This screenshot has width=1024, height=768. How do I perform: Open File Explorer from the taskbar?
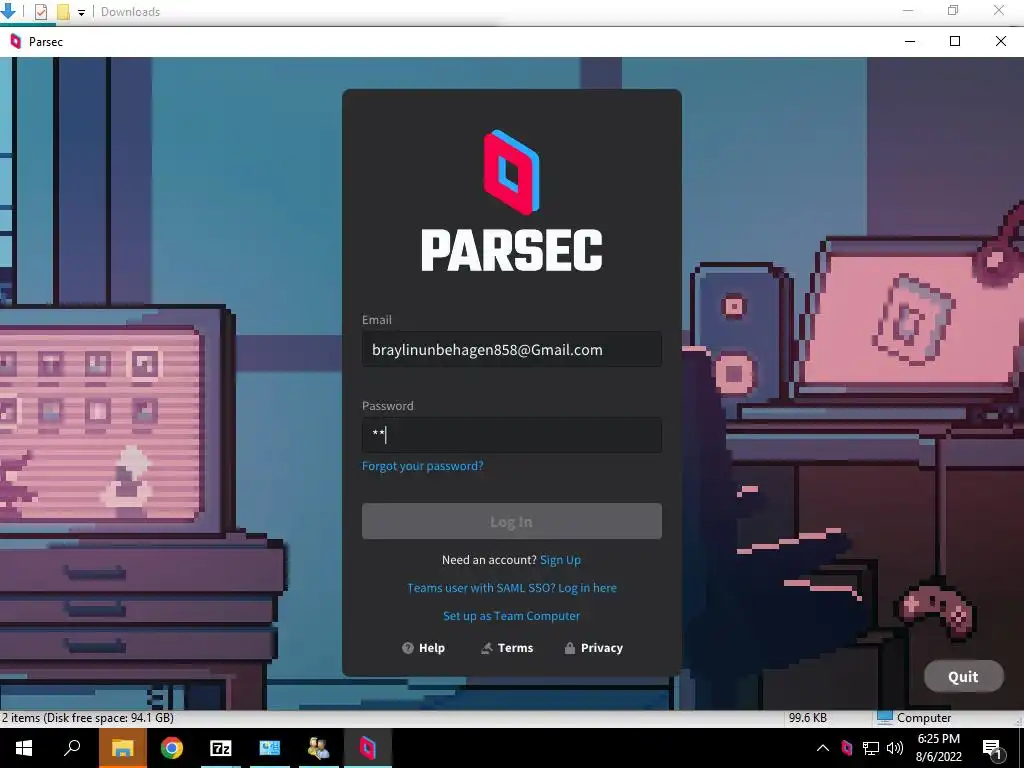tap(122, 748)
